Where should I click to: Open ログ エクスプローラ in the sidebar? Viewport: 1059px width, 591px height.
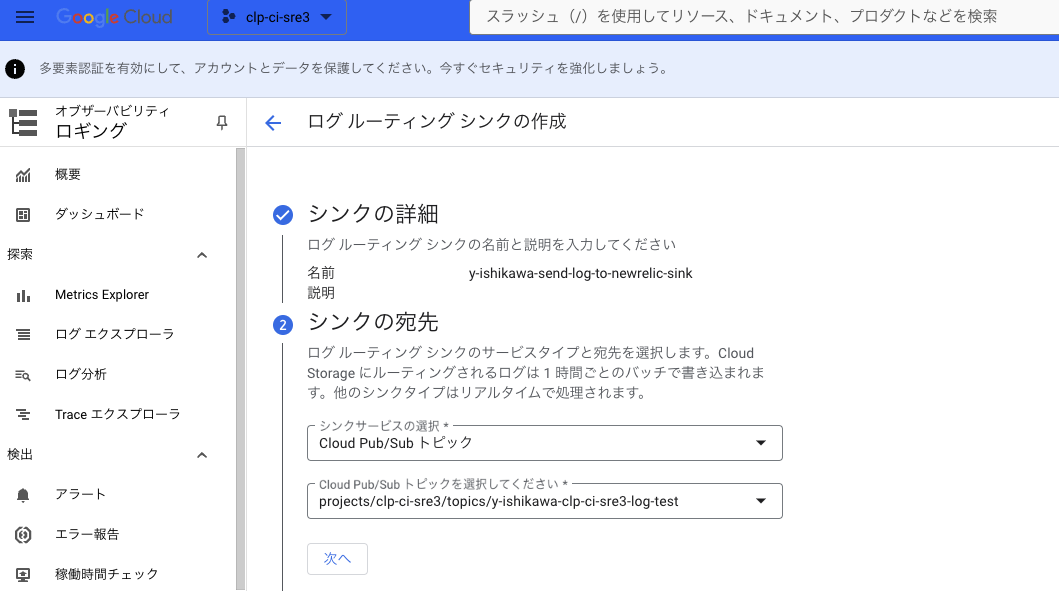pos(115,334)
